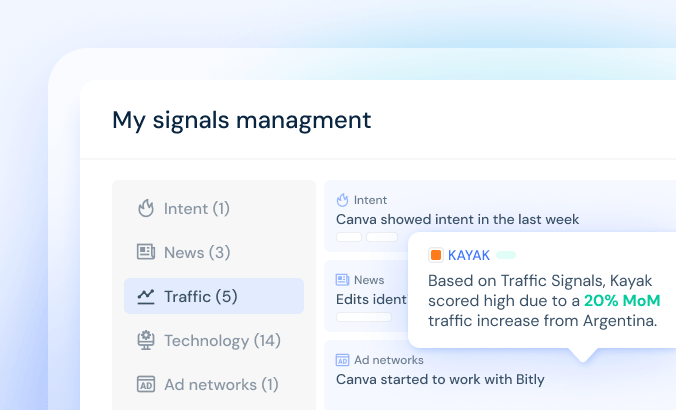Click the monitor gear icon beside Technology

(146, 340)
